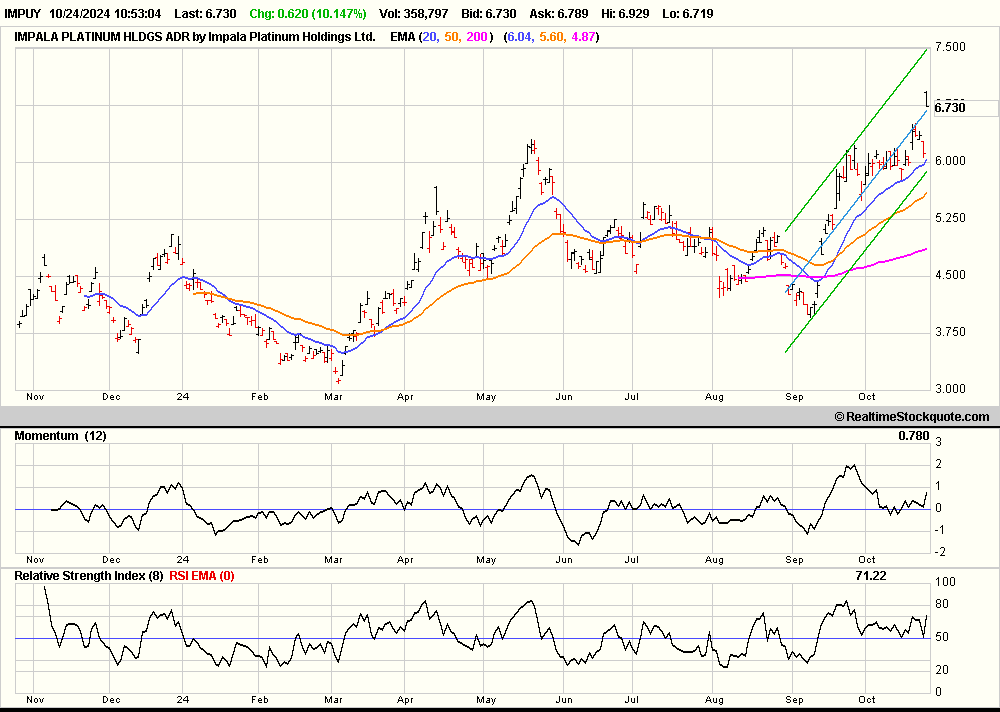Click the Oct label on the price chart axis

tap(867, 397)
